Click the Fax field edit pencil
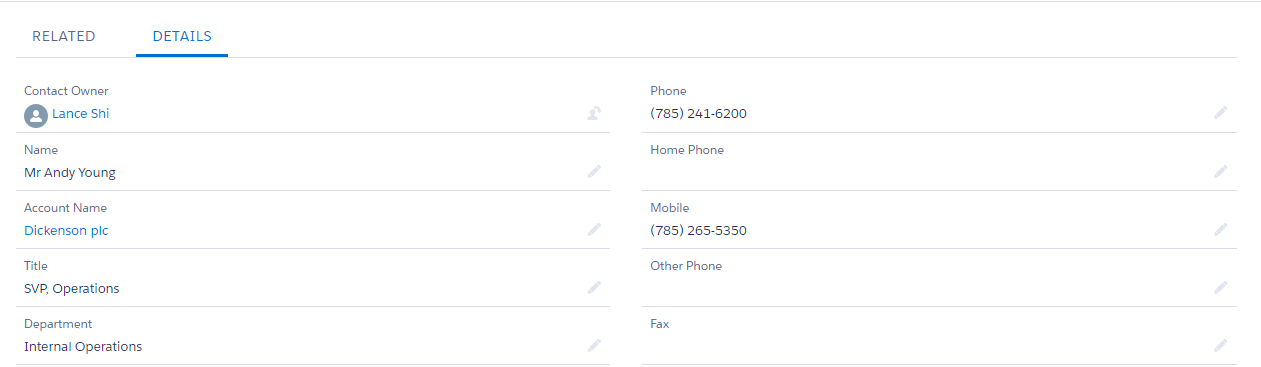Viewport: 1261px width, 367px height. (x=1220, y=346)
